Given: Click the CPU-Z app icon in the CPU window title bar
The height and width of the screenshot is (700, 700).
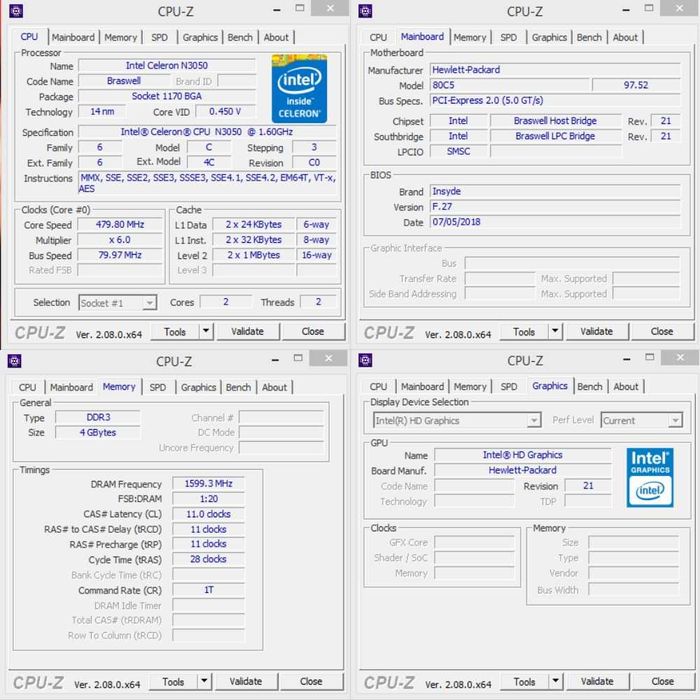Looking at the screenshot, I should [16, 11].
